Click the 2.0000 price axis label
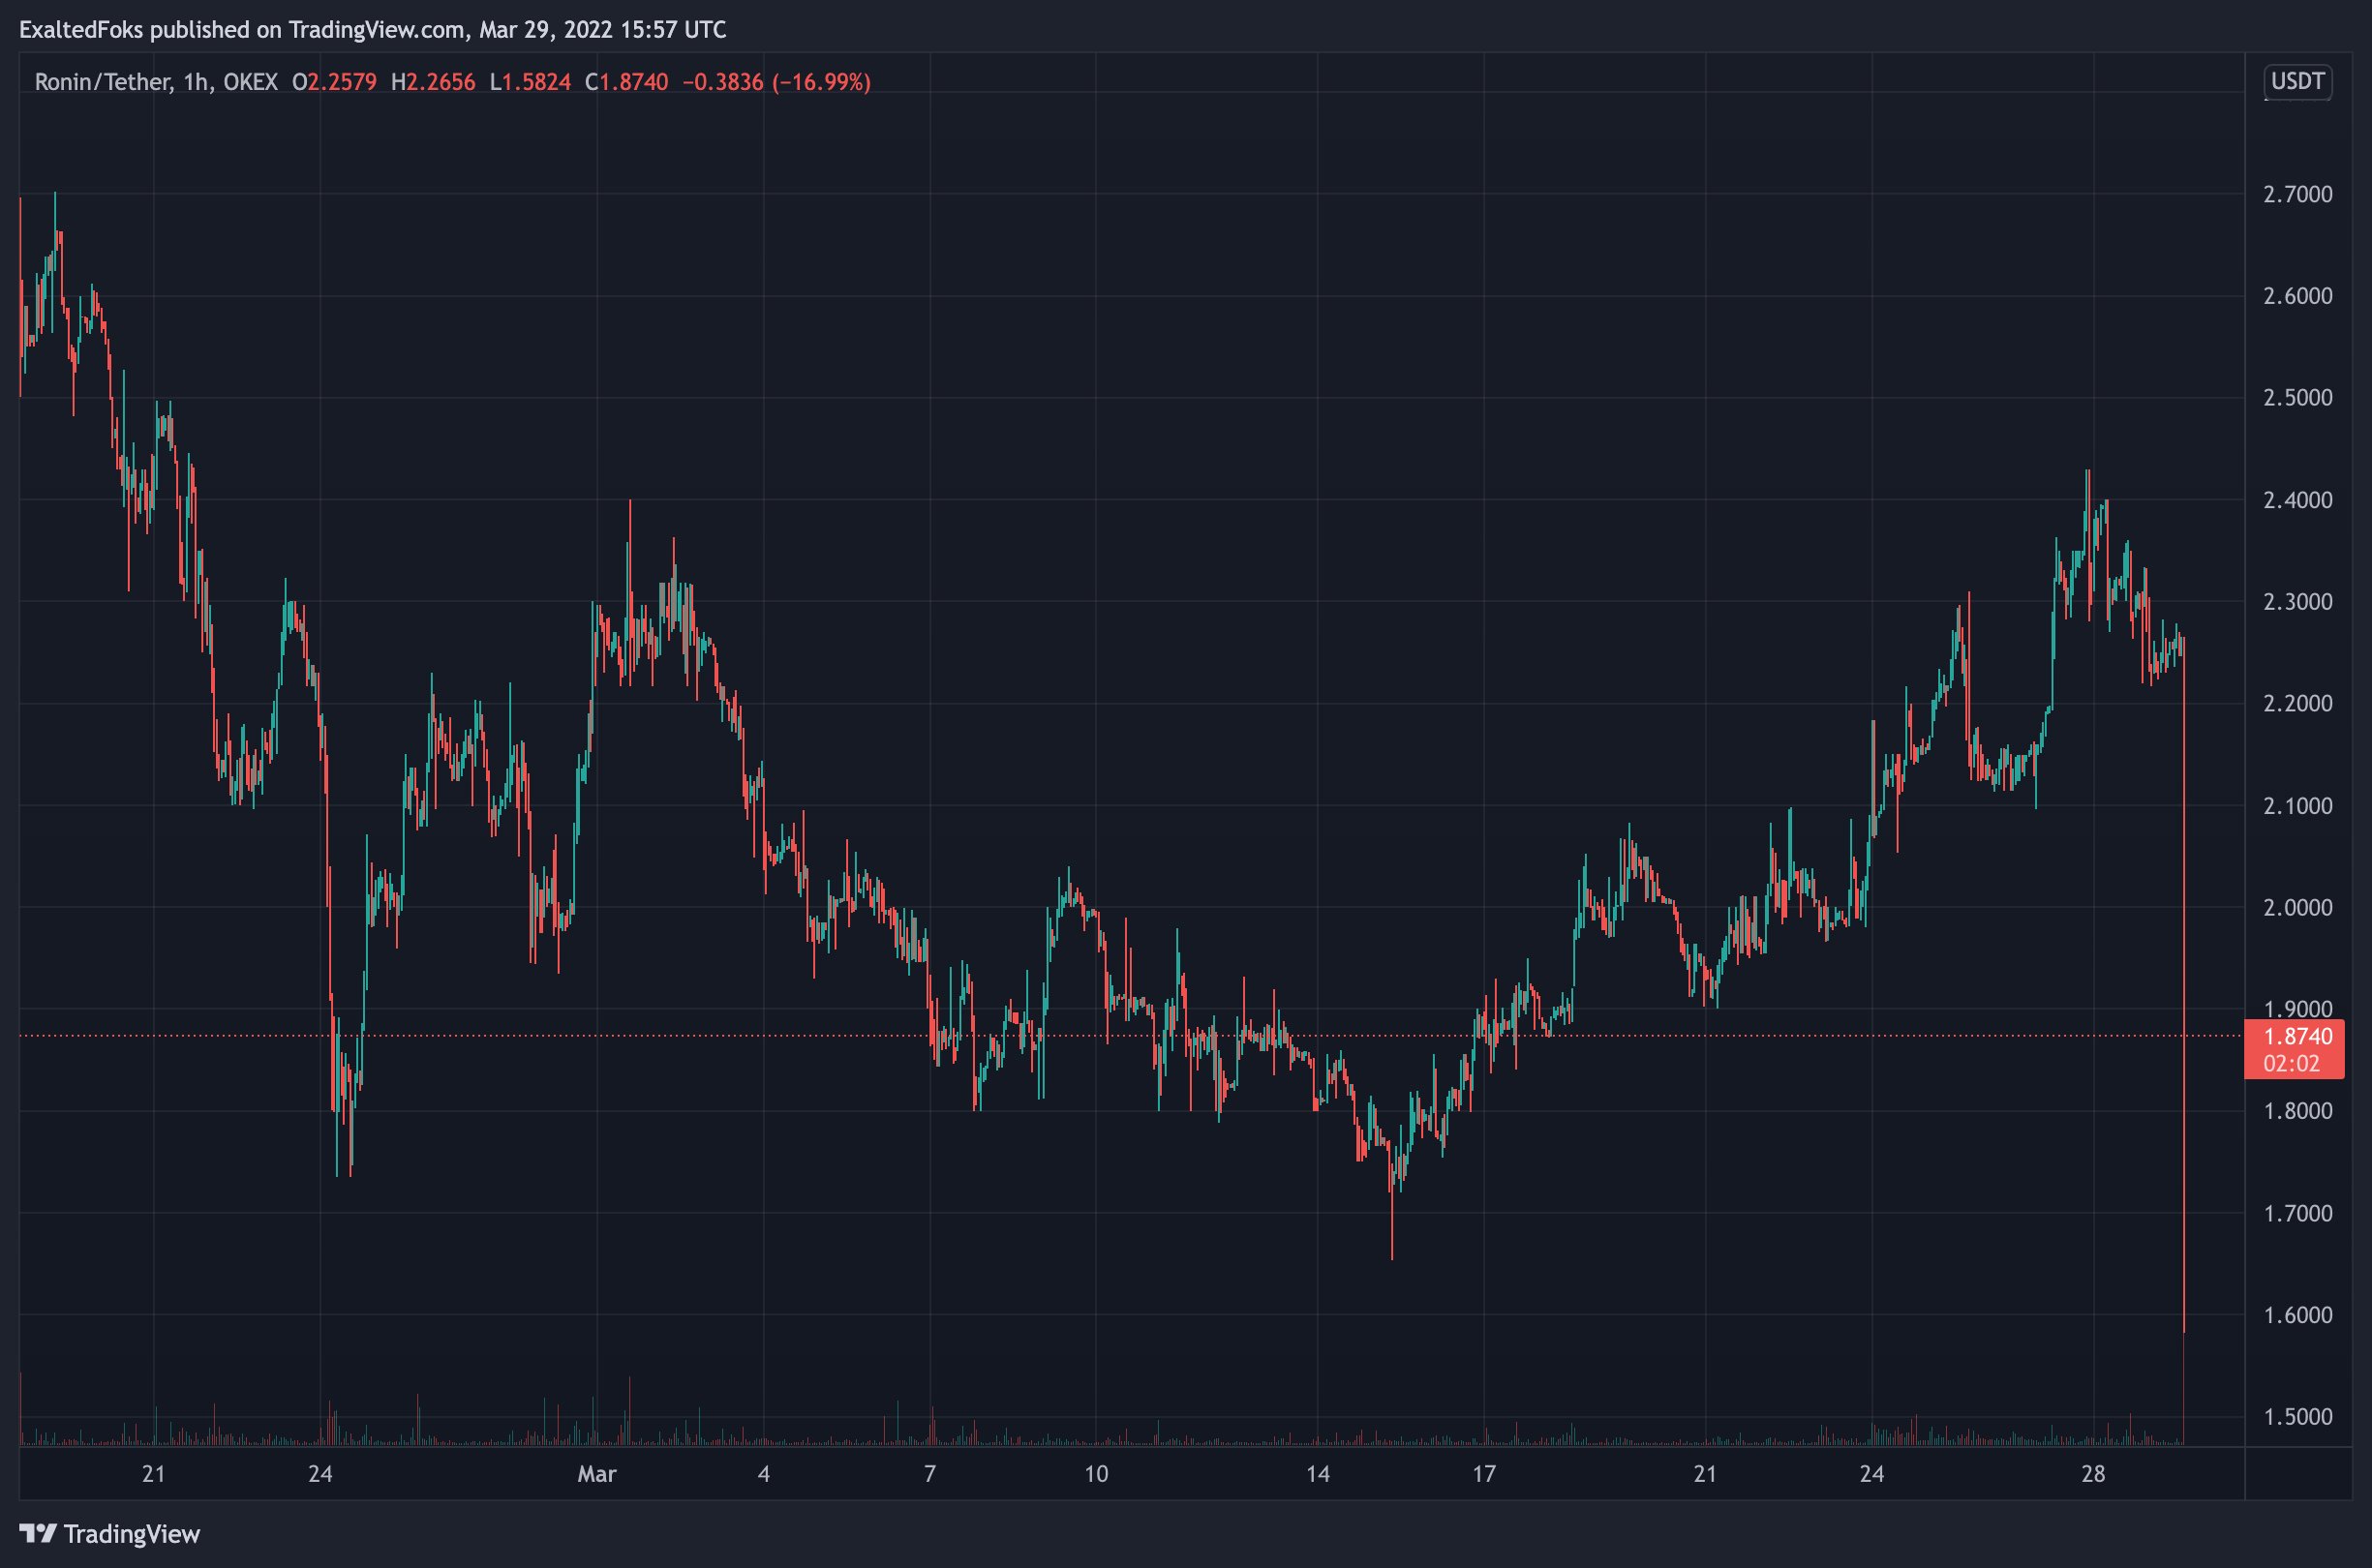The image size is (2372, 1568). pyautogui.click(x=2298, y=907)
